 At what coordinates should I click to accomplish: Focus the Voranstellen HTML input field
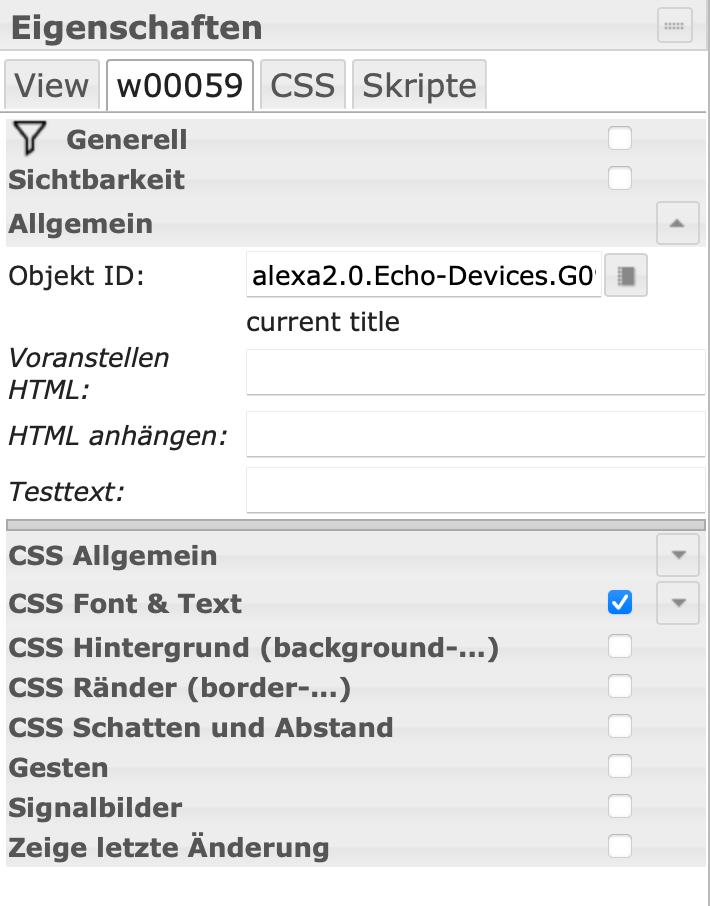pos(475,373)
